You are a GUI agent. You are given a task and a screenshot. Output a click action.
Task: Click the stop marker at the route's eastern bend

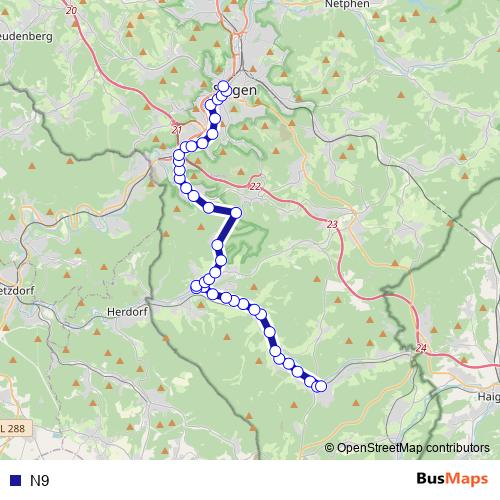[x=236, y=213]
